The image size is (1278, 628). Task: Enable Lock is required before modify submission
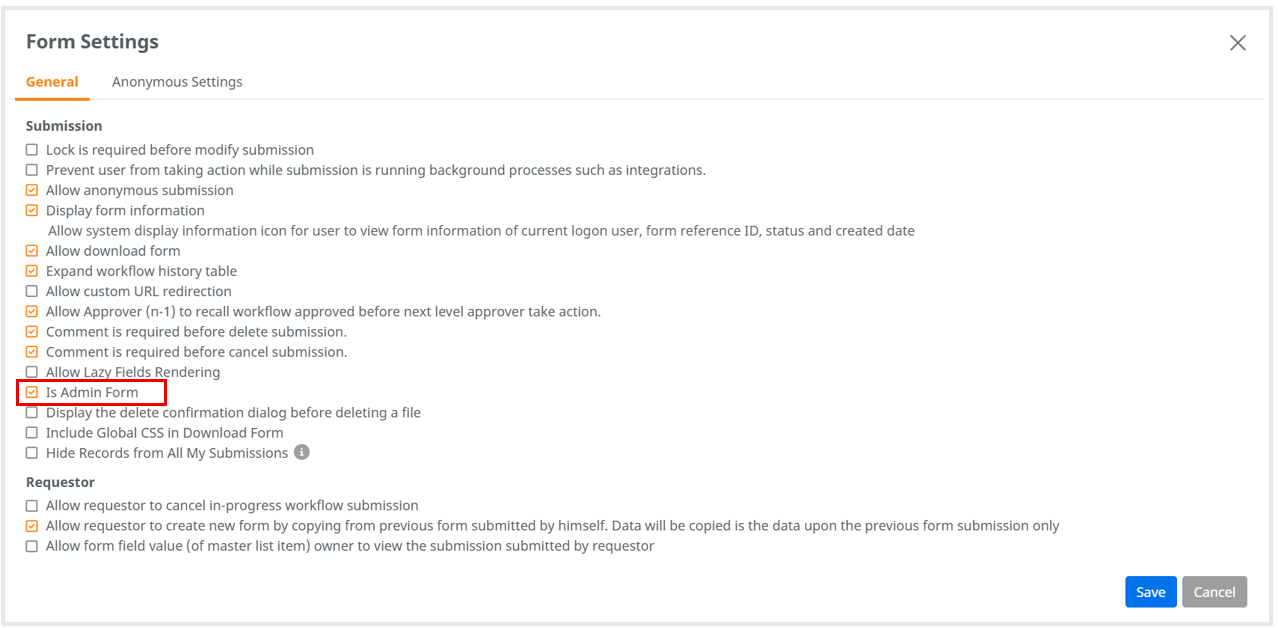31,149
